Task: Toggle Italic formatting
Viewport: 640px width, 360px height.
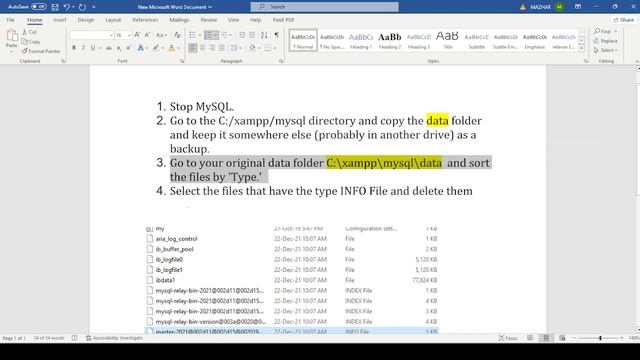Action: 83,48
